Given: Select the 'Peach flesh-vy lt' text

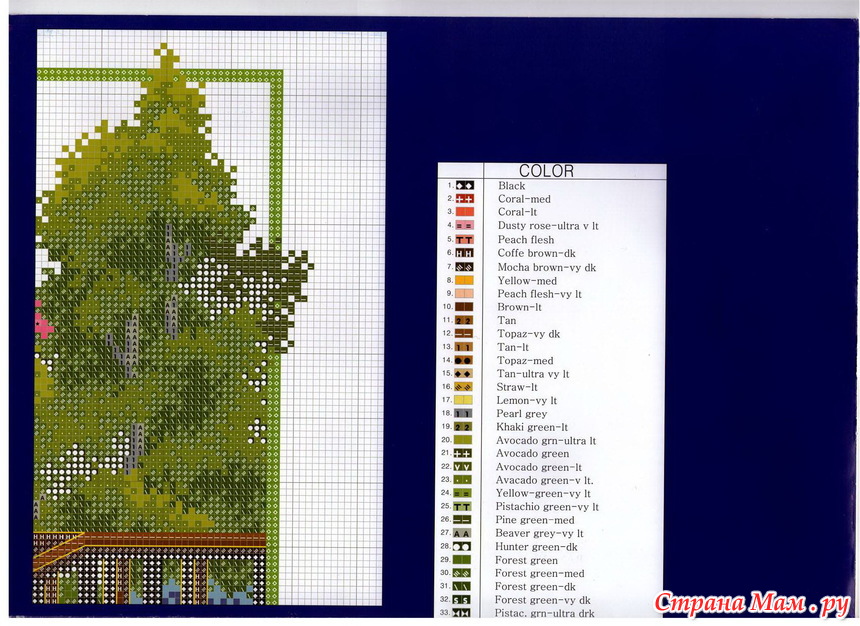Looking at the screenshot, I should [539, 294].
